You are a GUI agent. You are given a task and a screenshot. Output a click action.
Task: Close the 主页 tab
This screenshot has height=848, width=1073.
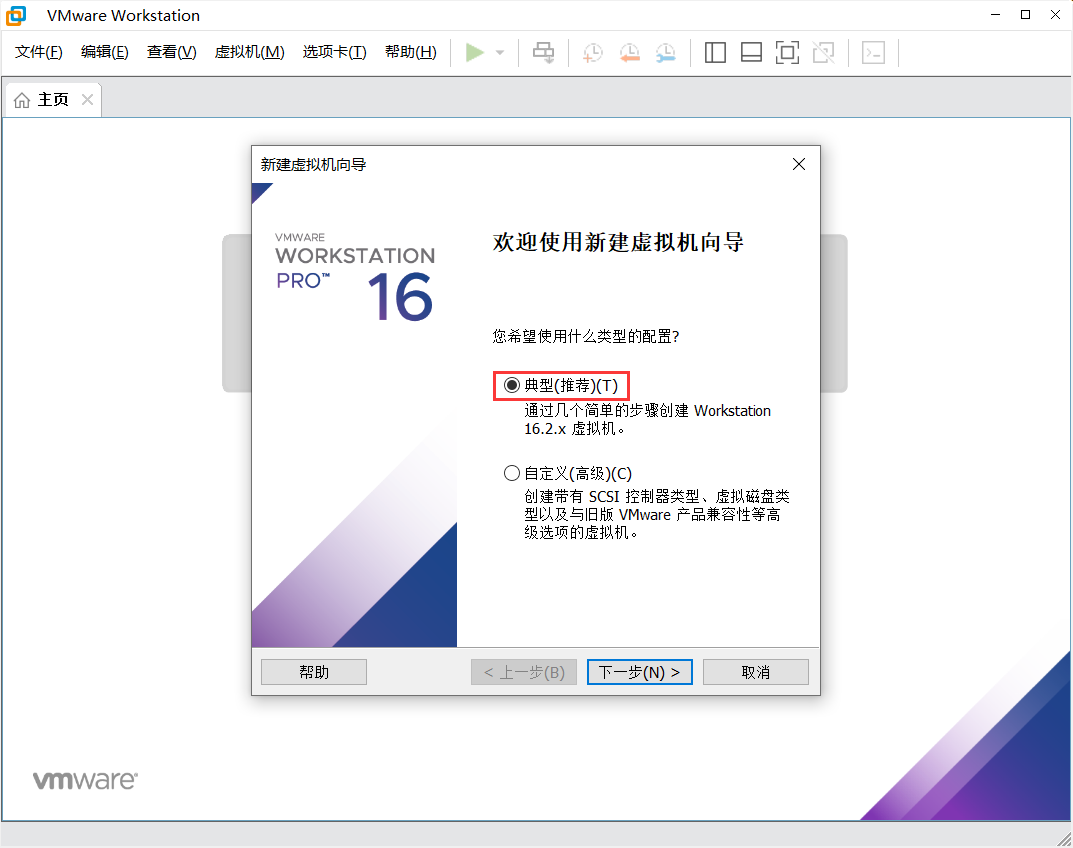(x=87, y=100)
